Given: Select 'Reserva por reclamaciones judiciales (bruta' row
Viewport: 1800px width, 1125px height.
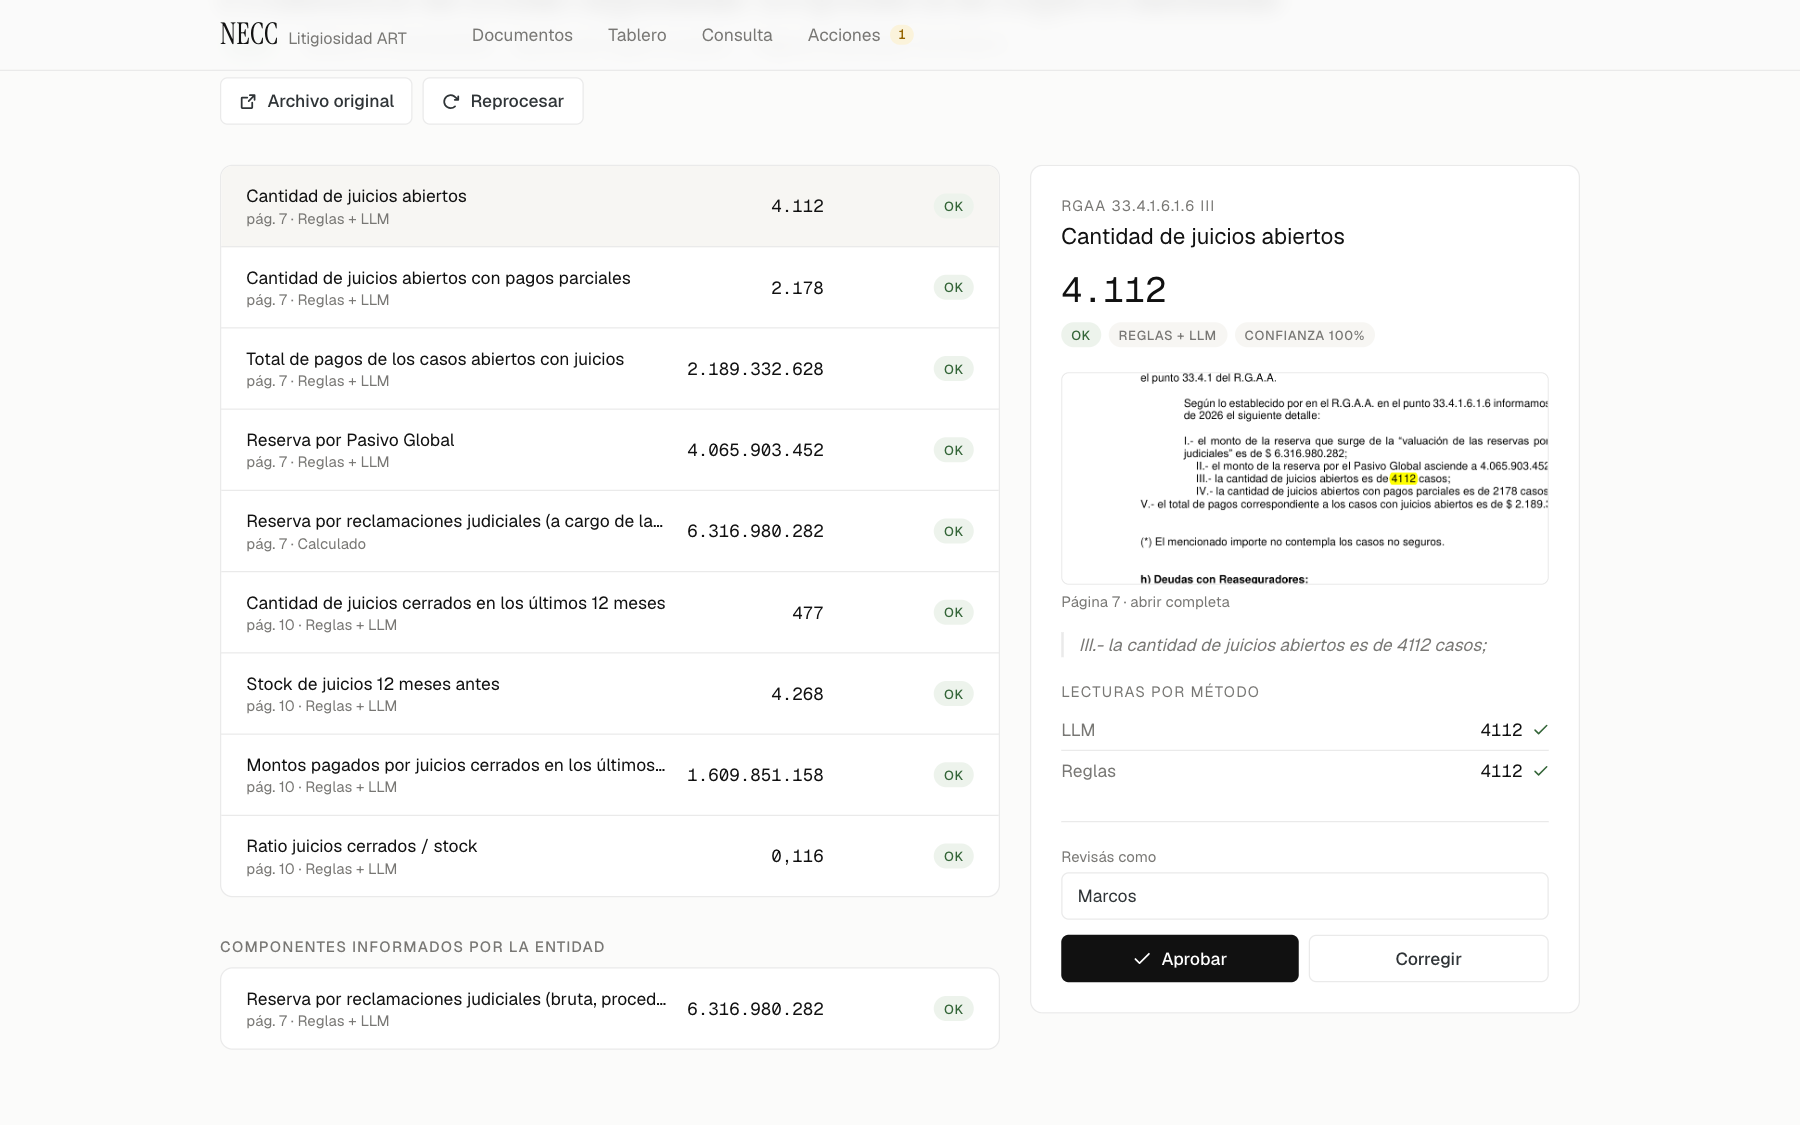Looking at the screenshot, I should tap(610, 1009).
